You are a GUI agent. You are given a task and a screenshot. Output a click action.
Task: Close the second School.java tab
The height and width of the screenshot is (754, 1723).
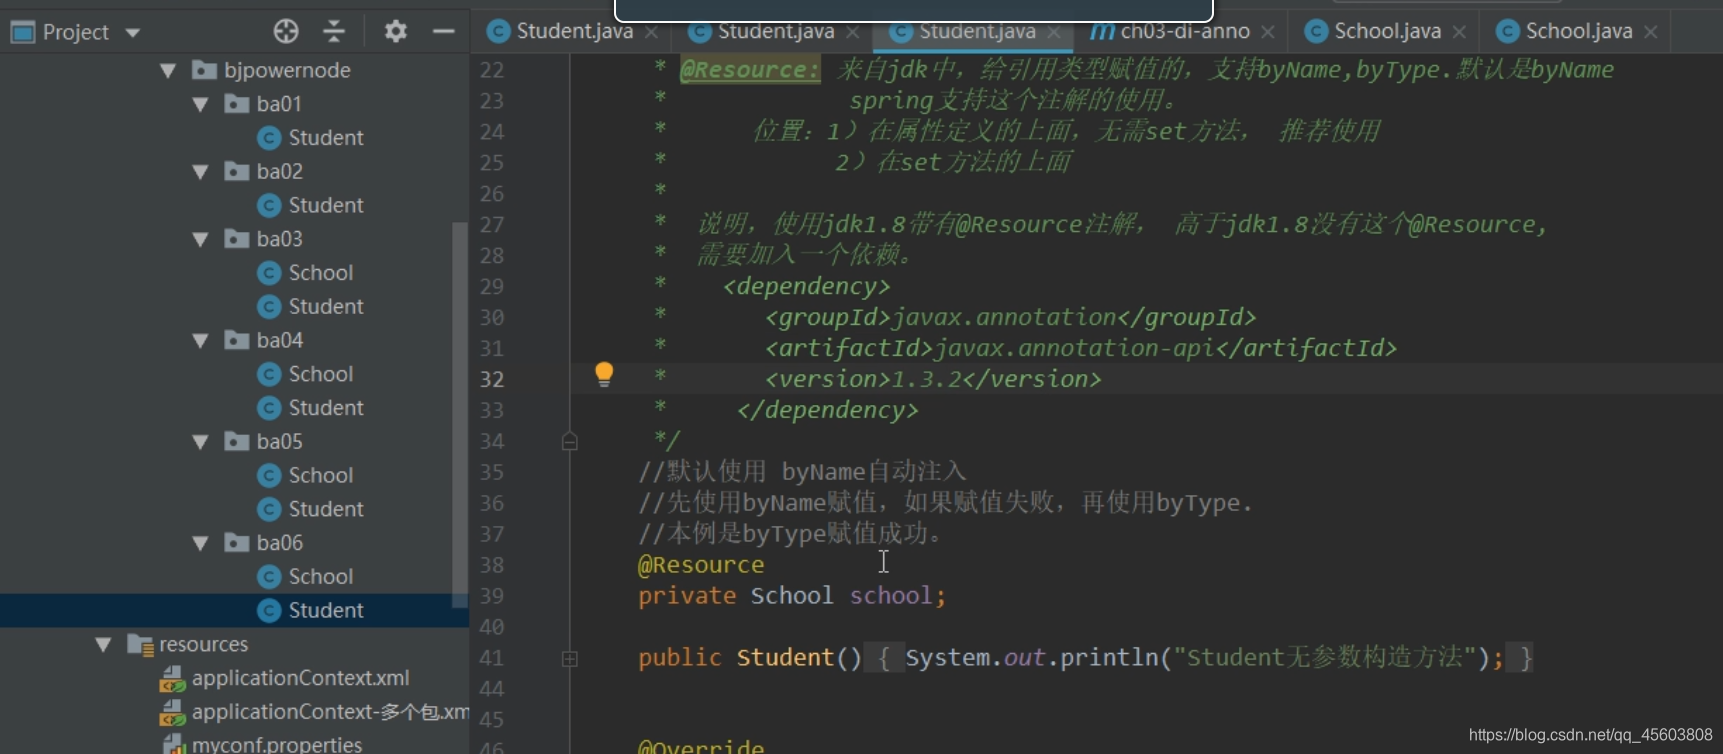coord(1651,33)
